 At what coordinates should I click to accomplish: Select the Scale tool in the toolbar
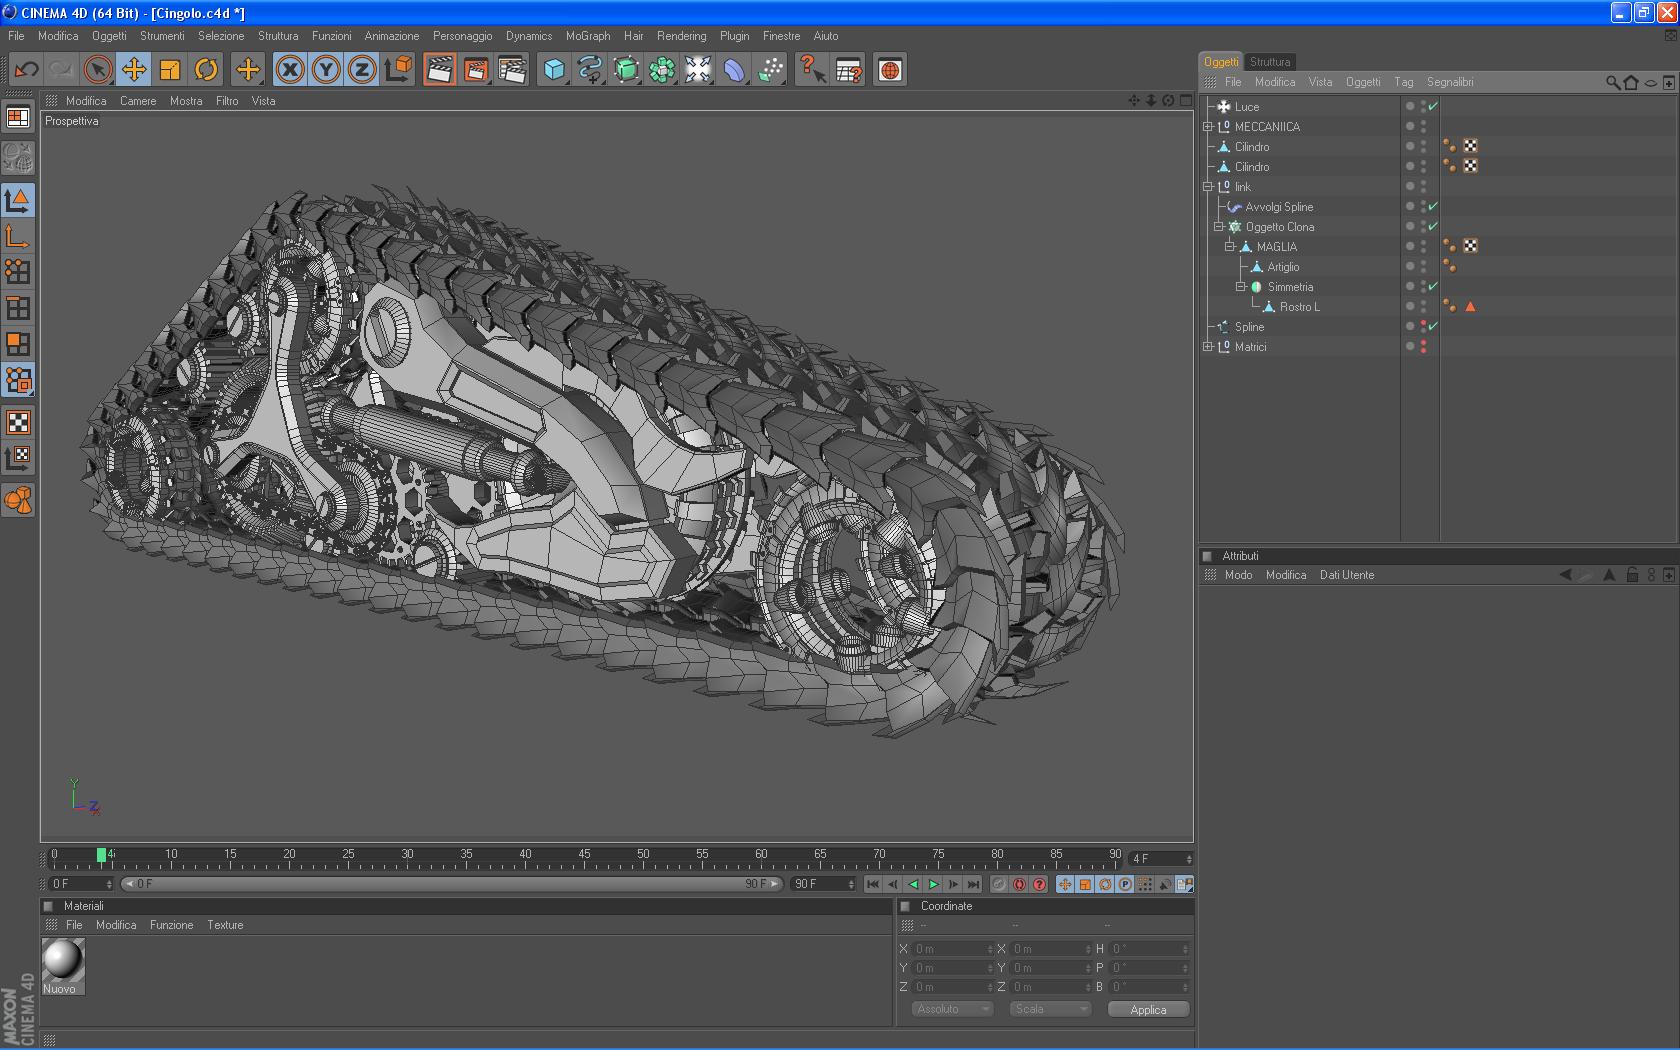170,70
